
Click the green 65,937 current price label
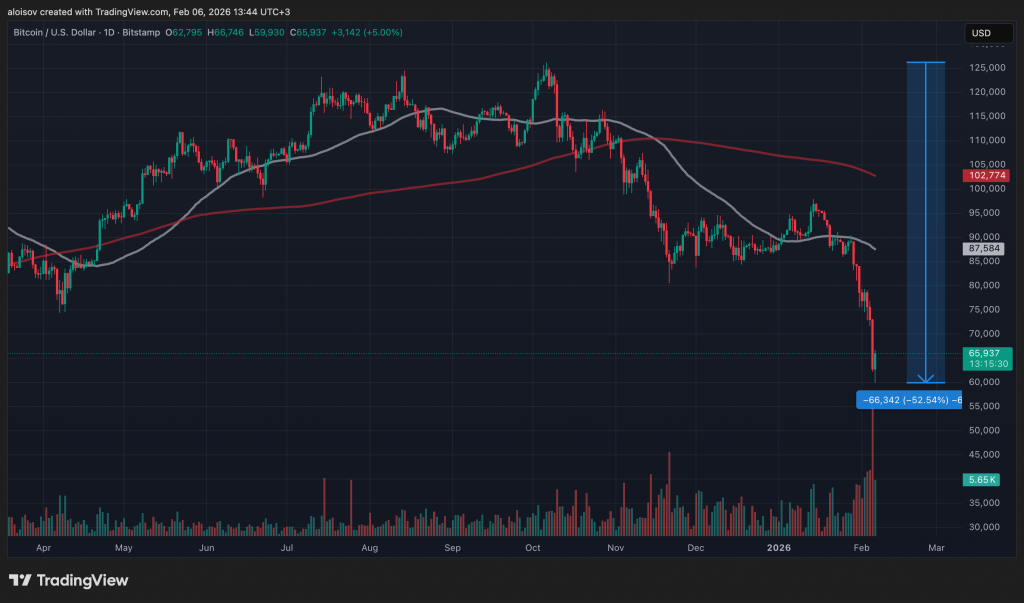point(988,354)
